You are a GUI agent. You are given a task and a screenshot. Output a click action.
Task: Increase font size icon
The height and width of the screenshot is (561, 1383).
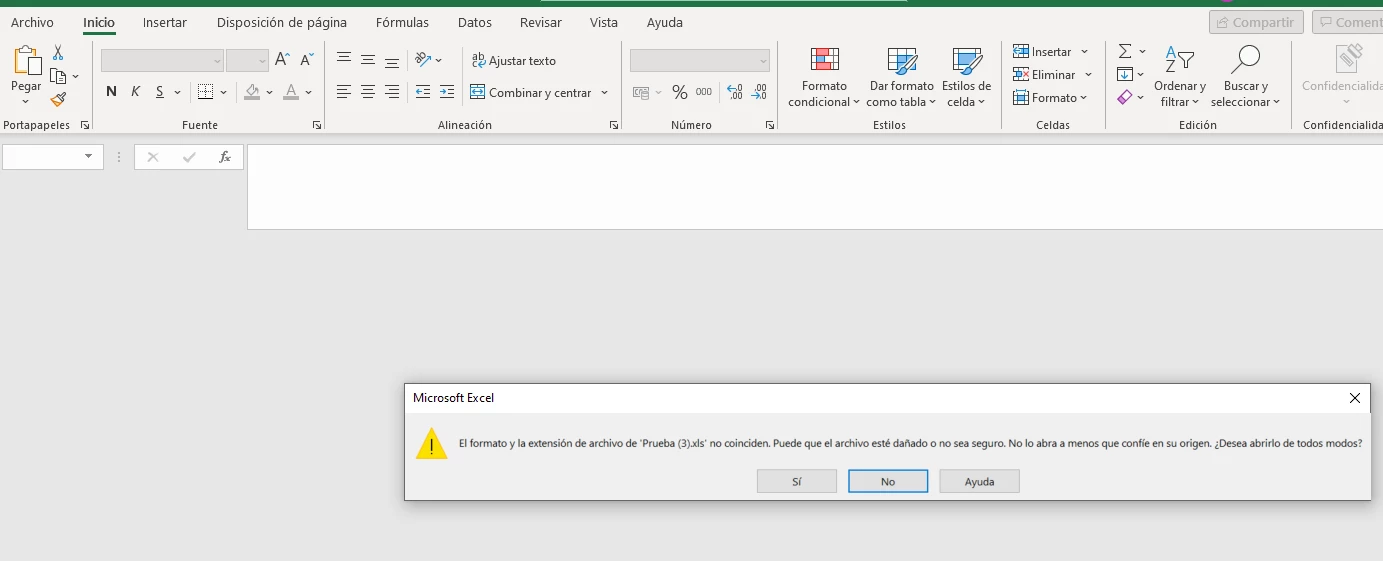pyautogui.click(x=283, y=60)
